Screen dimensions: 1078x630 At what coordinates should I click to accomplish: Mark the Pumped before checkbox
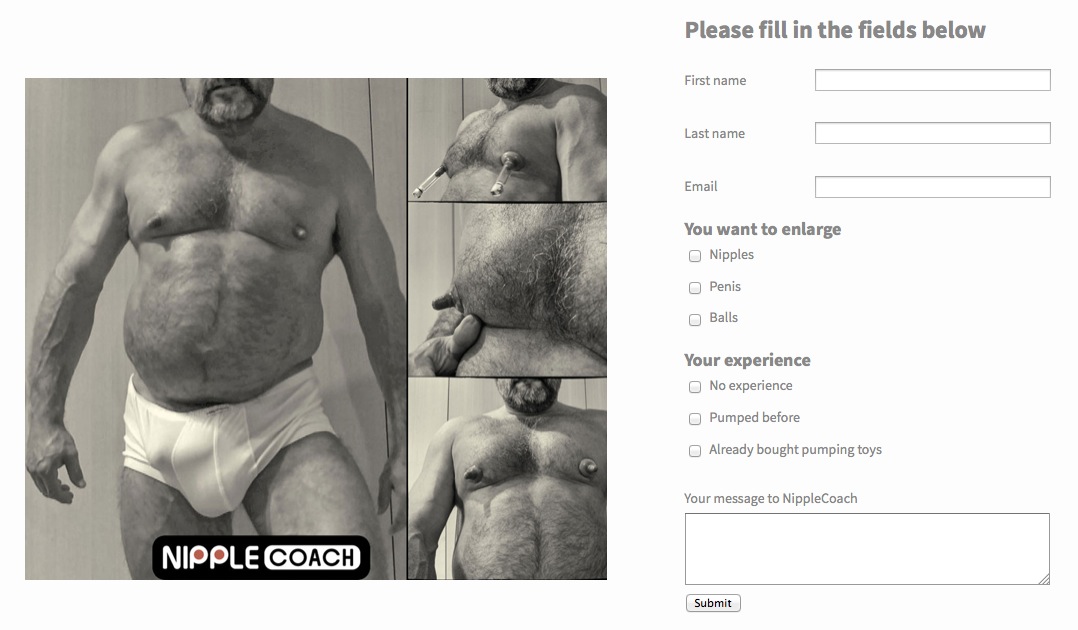(694, 418)
